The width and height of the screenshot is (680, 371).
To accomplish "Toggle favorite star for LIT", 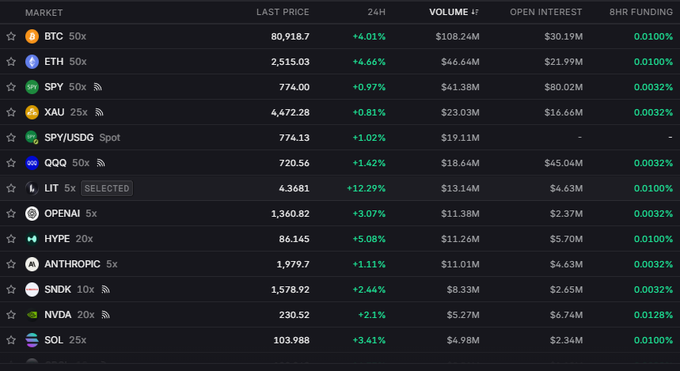I will (11, 188).
